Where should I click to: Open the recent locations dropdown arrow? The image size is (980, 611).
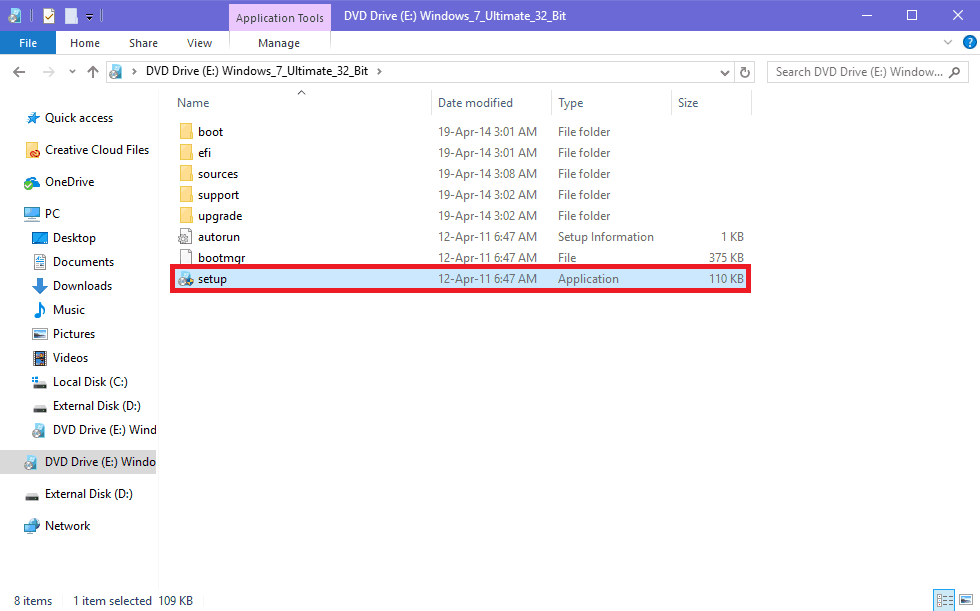(72, 72)
